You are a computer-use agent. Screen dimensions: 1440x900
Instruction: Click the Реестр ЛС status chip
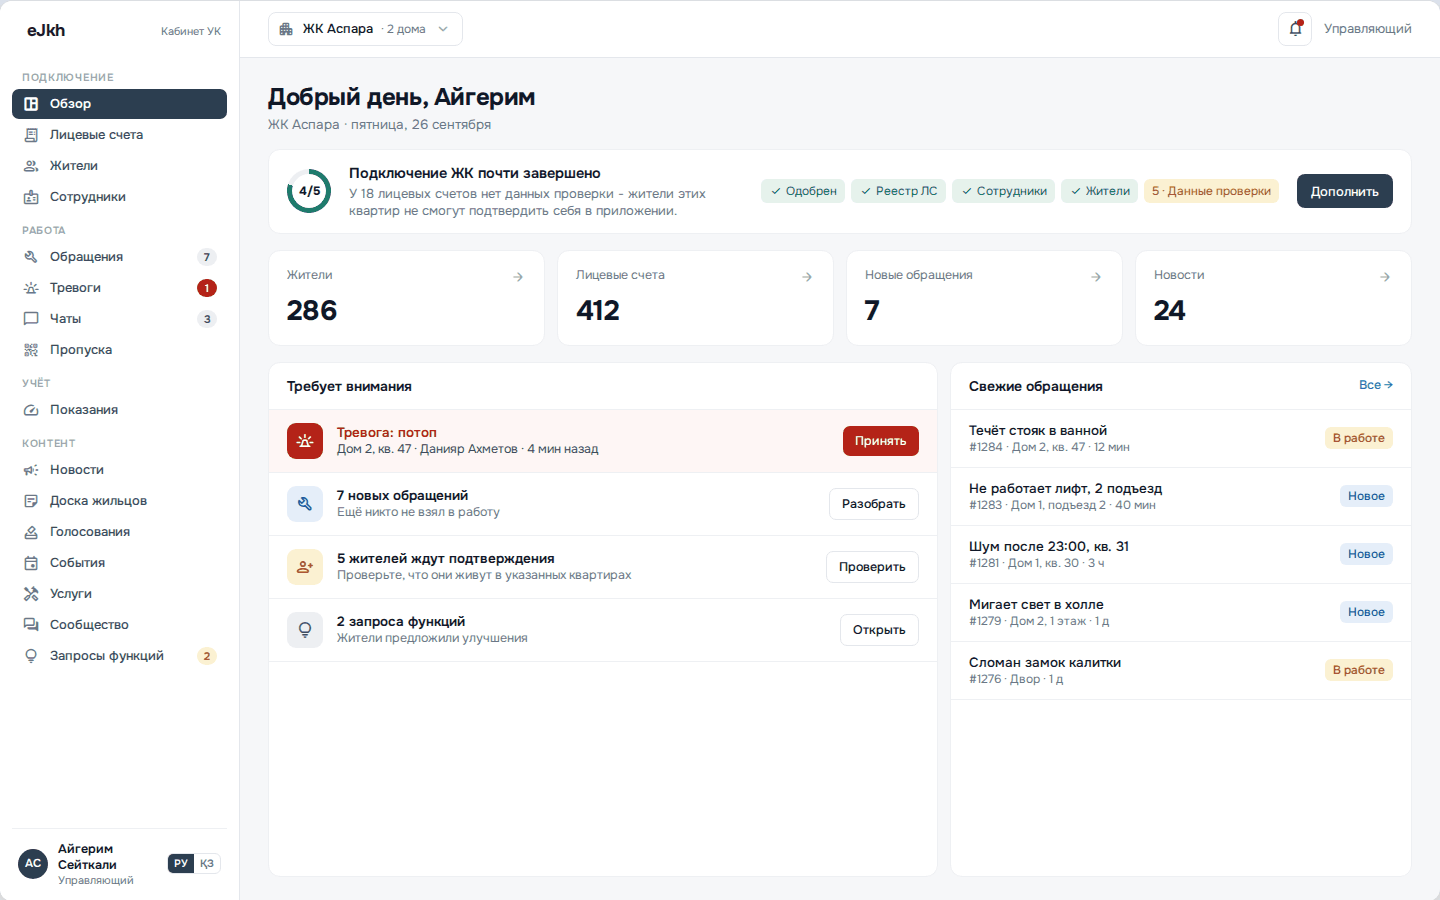[x=899, y=191]
